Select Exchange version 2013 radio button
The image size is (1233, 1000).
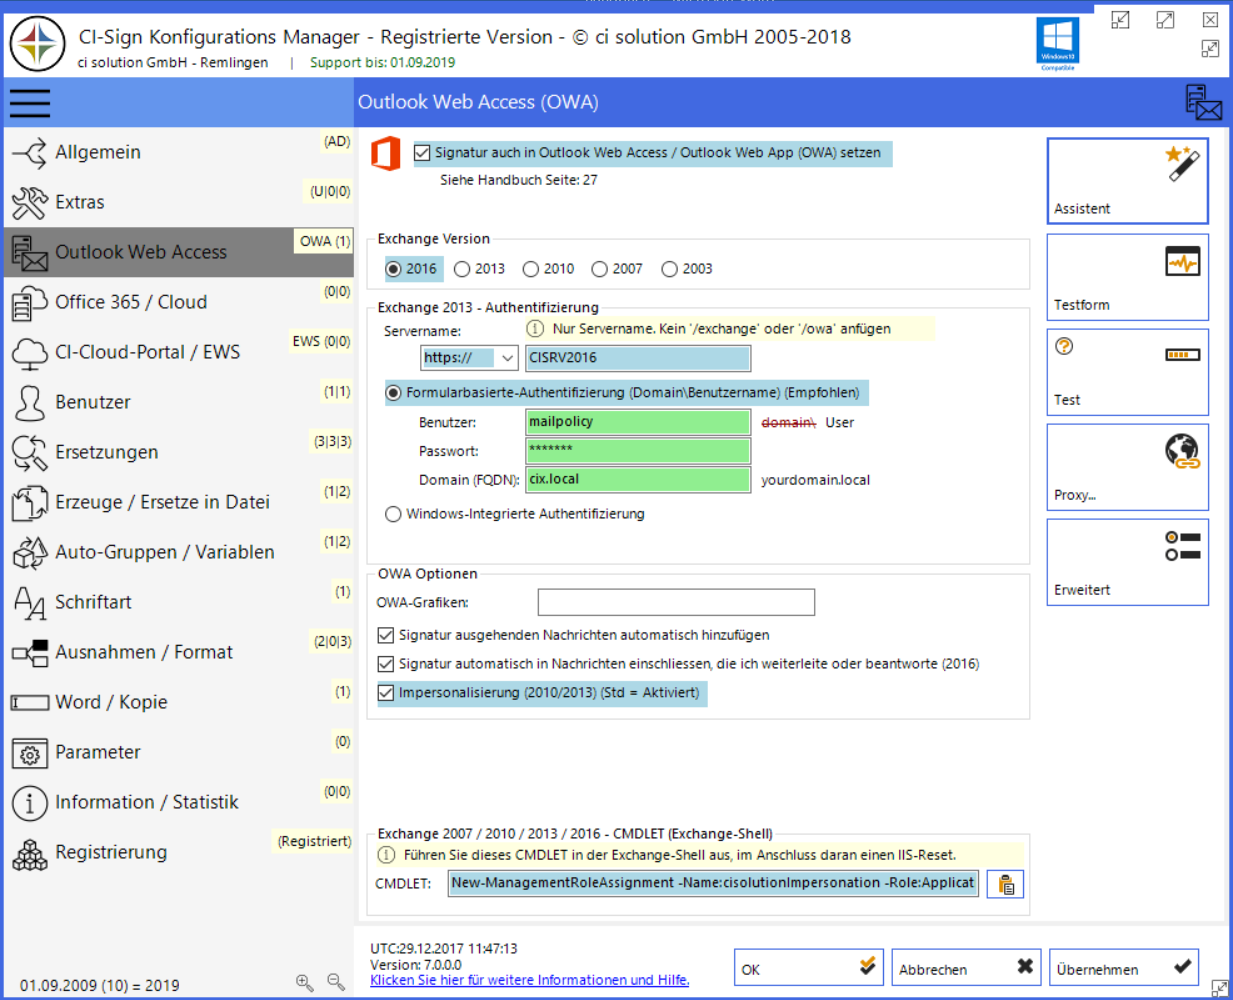coord(462,269)
